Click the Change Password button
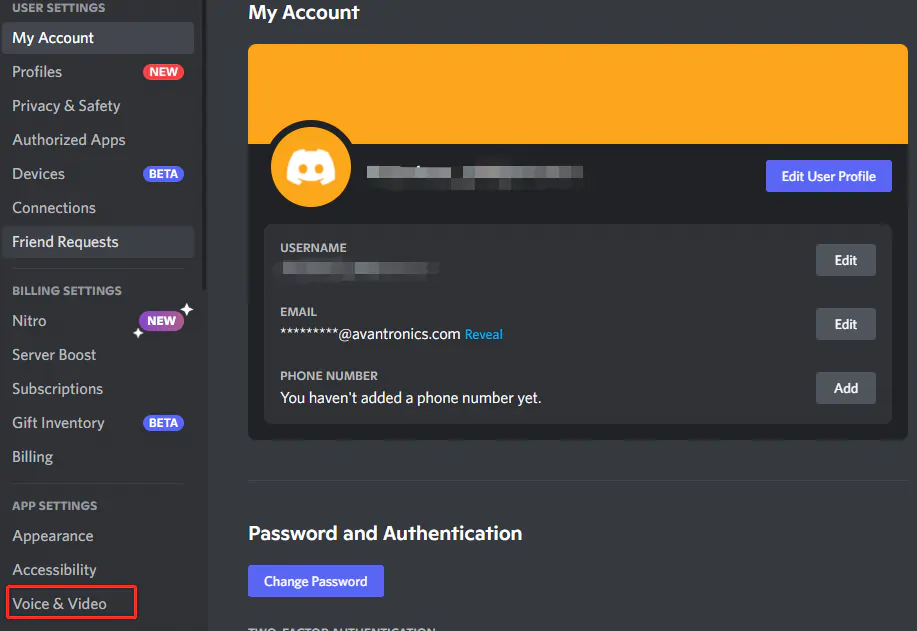The image size is (917, 631). 315,581
